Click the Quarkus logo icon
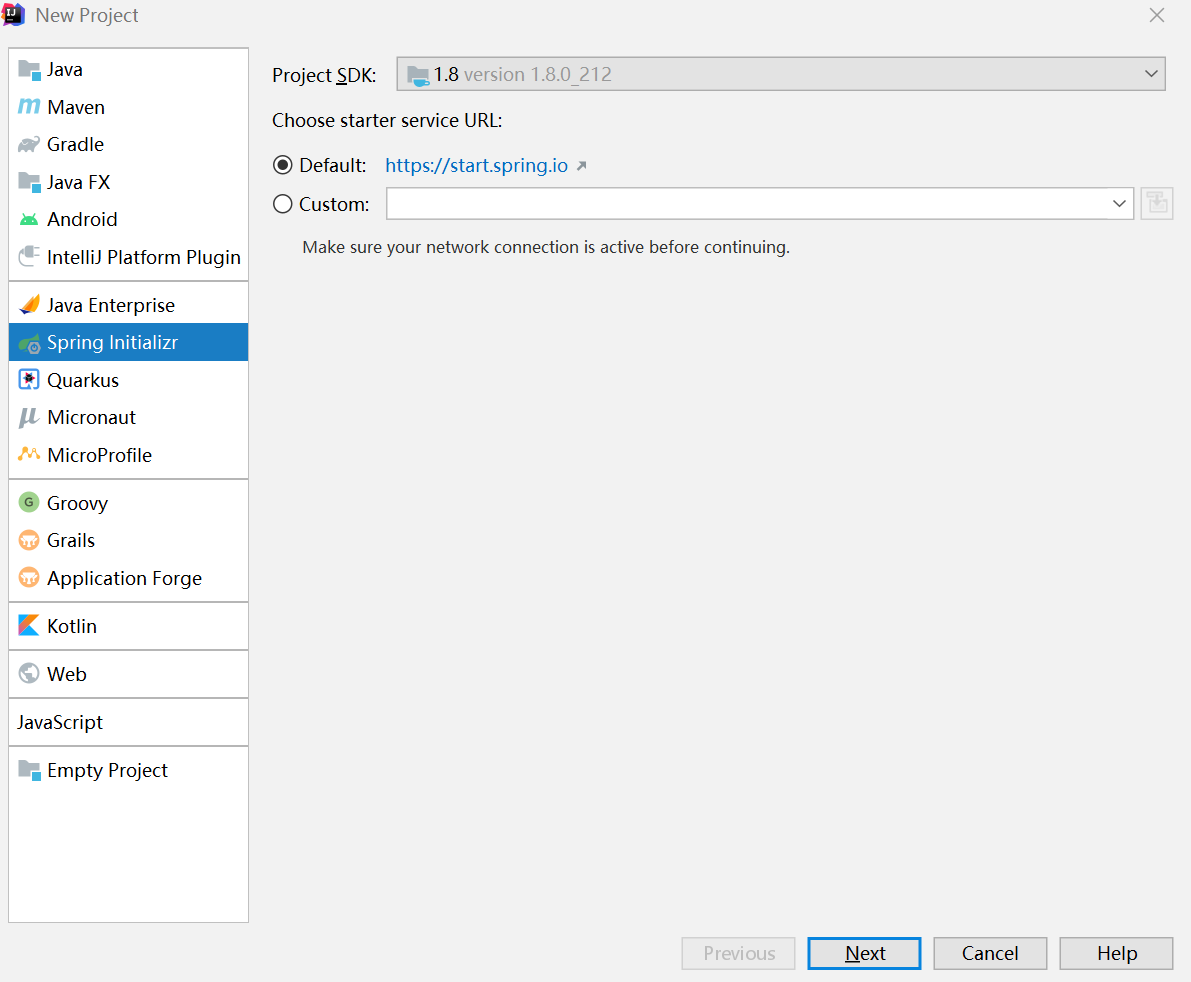The height and width of the screenshot is (982, 1191). [x=29, y=380]
